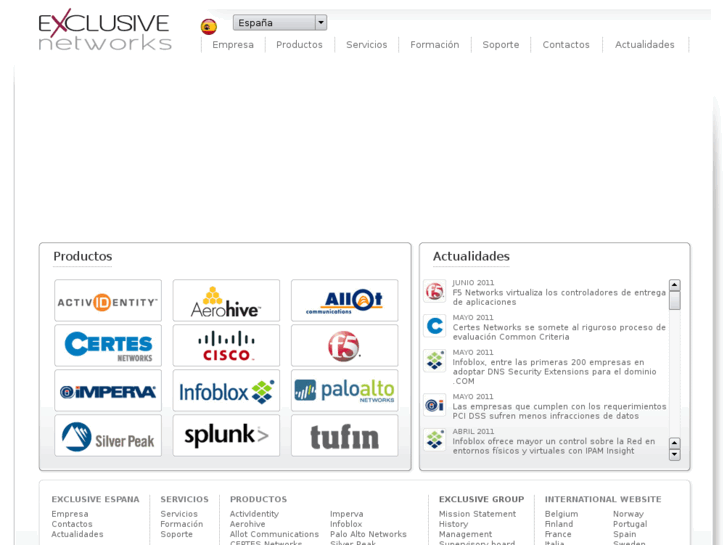Open the Servicios menu
727x545 pixels.
click(366, 45)
